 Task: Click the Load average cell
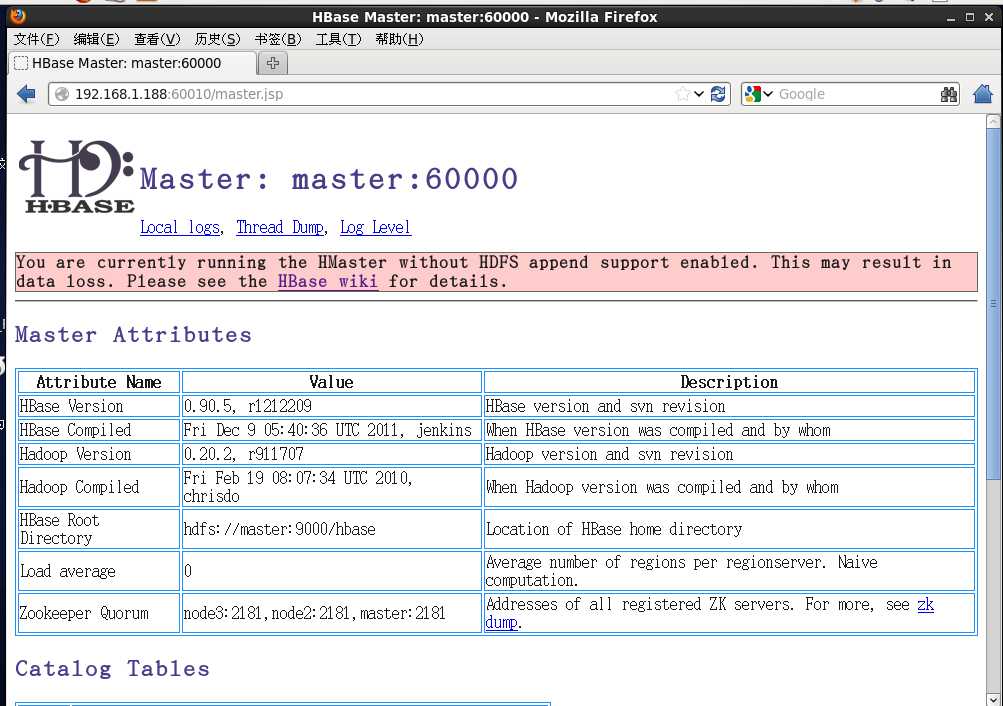point(99,571)
